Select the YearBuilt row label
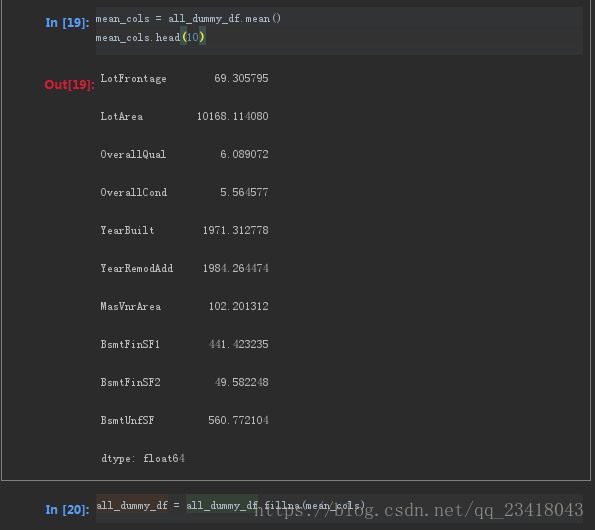This screenshot has width=595, height=530. [x=128, y=230]
